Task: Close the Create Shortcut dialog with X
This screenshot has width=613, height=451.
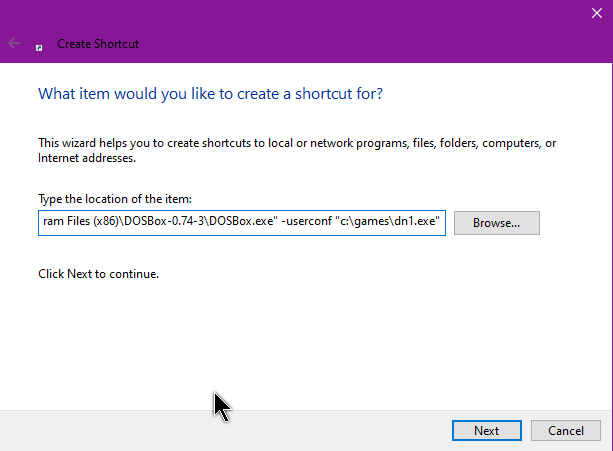Action: coord(597,13)
